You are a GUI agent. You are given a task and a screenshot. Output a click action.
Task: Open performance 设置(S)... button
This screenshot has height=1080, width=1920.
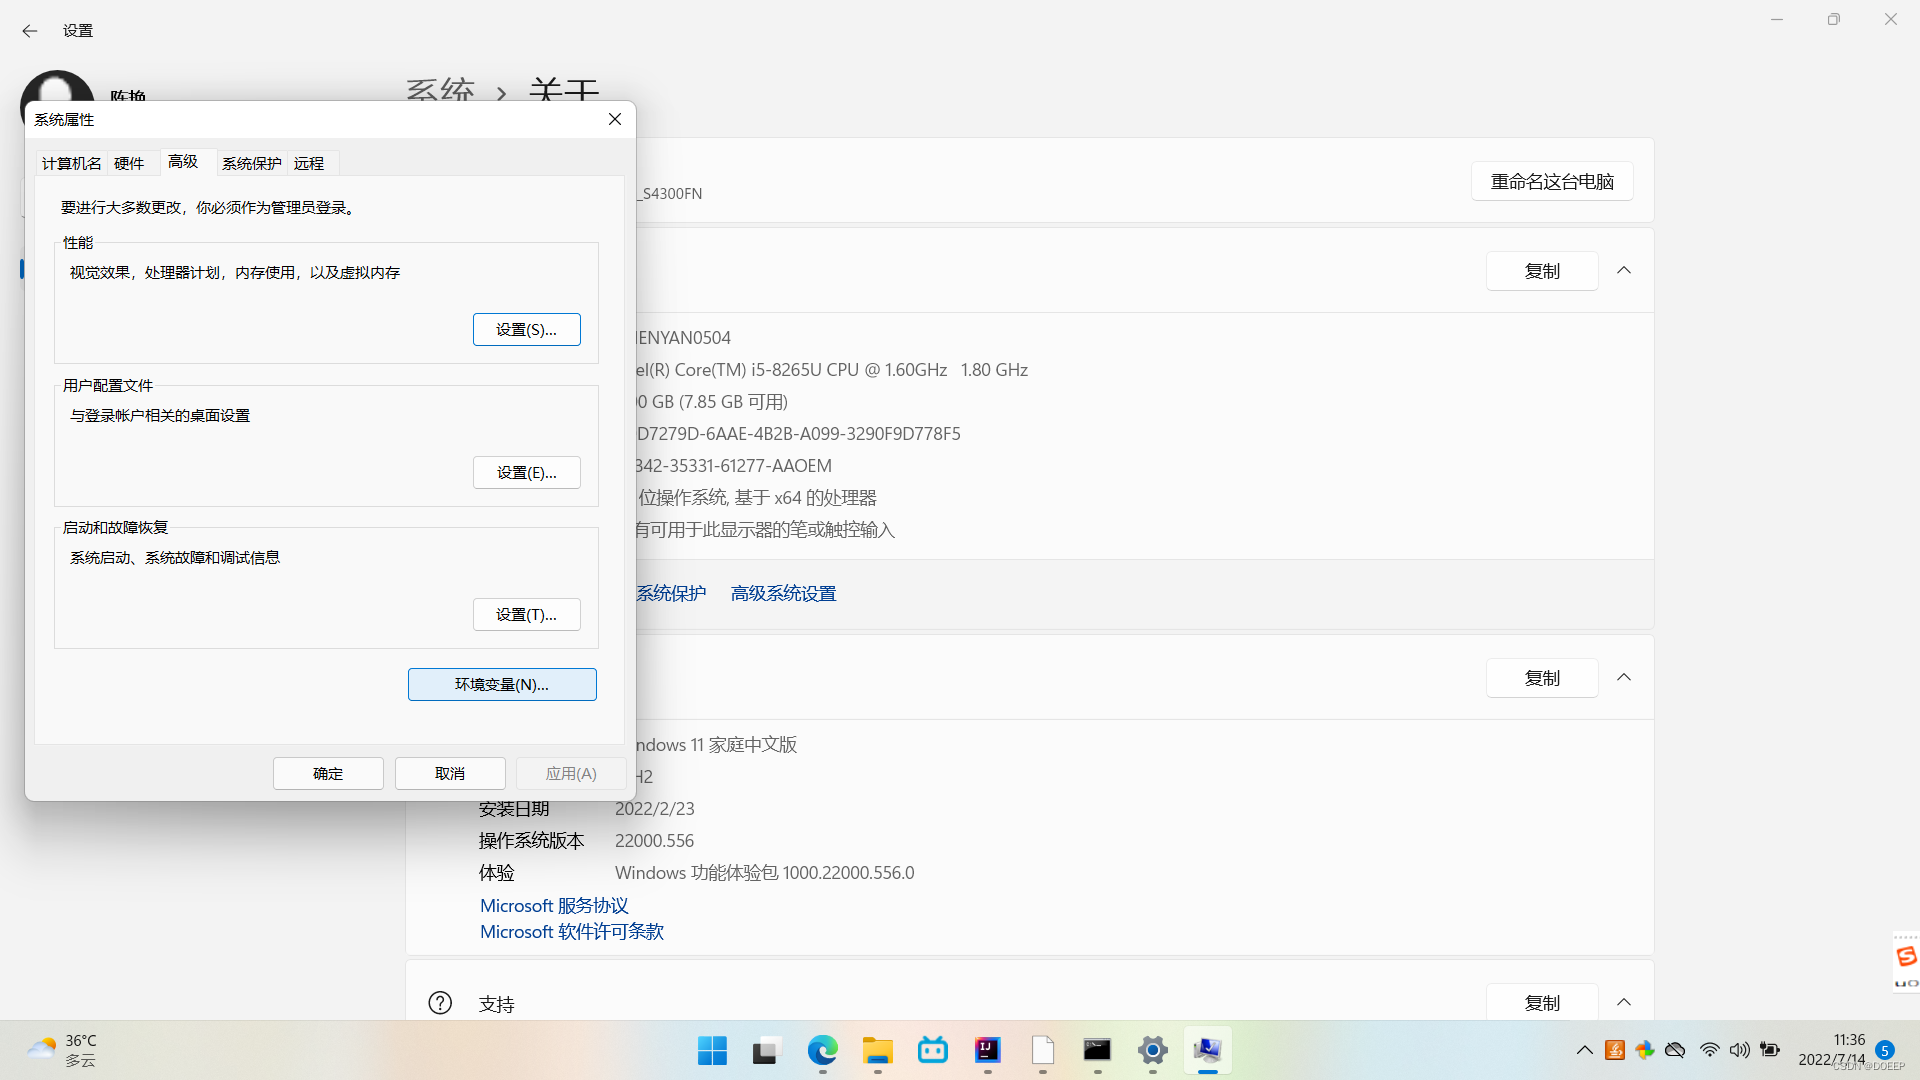coord(526,329)
